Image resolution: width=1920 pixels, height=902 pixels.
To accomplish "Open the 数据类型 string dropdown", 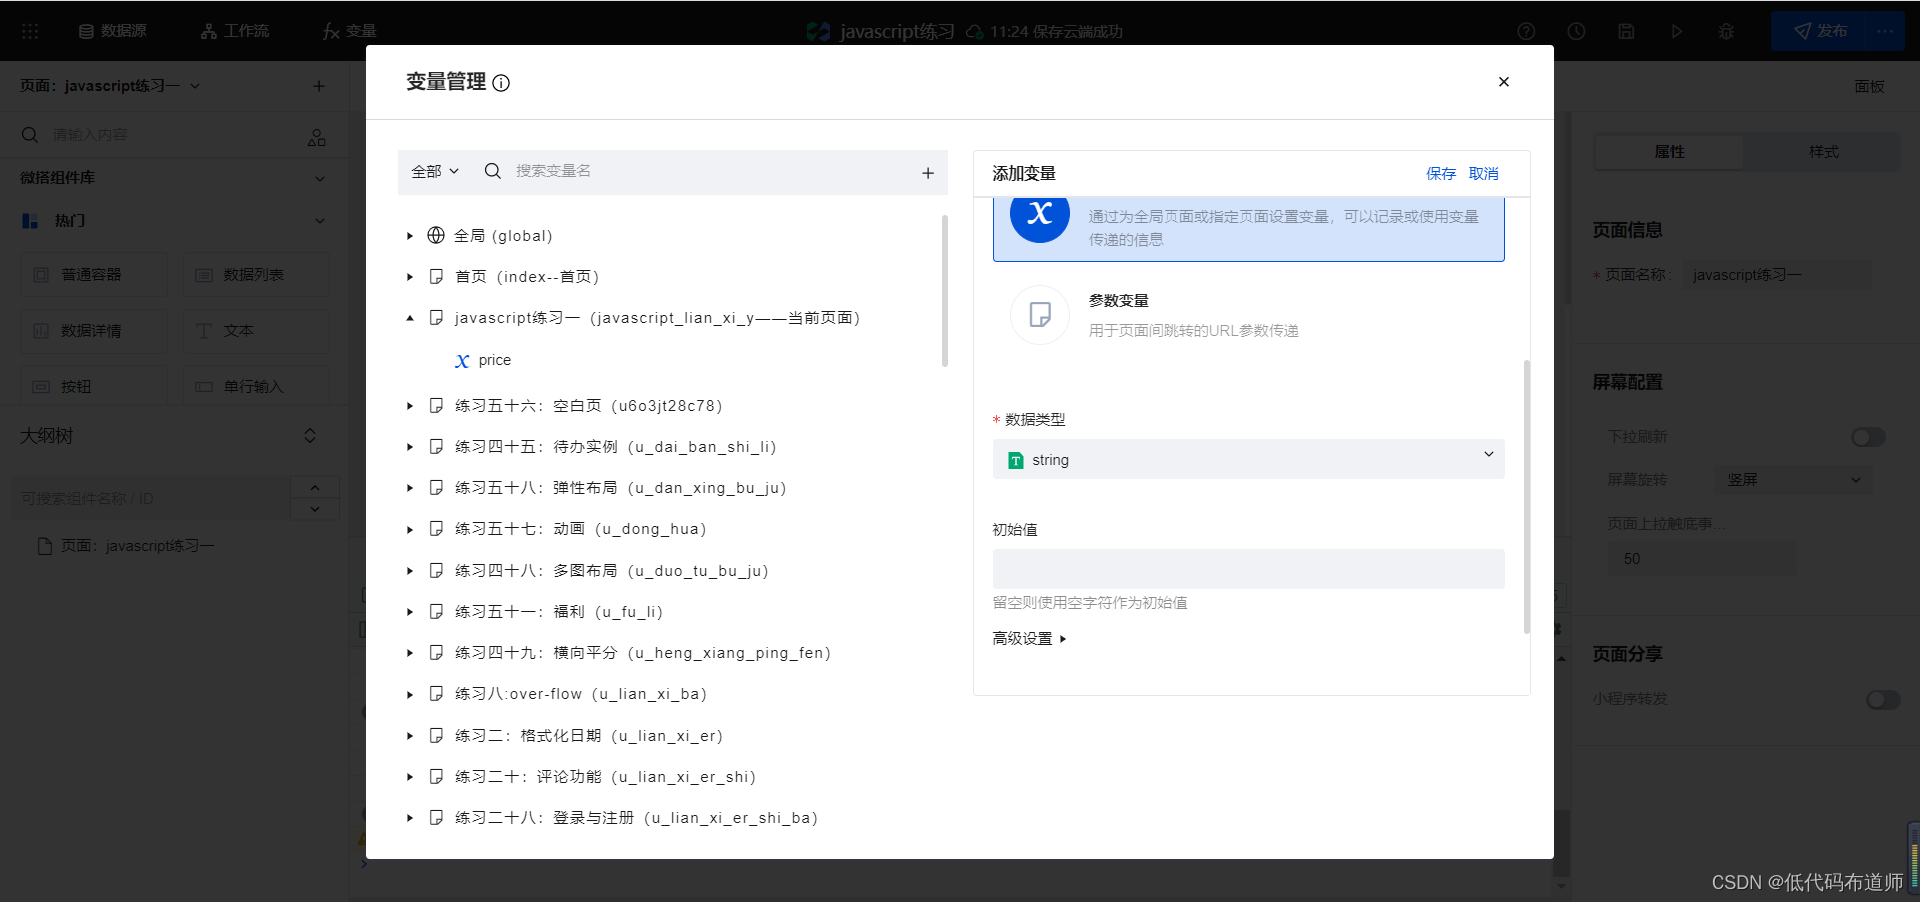I will 1248,459.
